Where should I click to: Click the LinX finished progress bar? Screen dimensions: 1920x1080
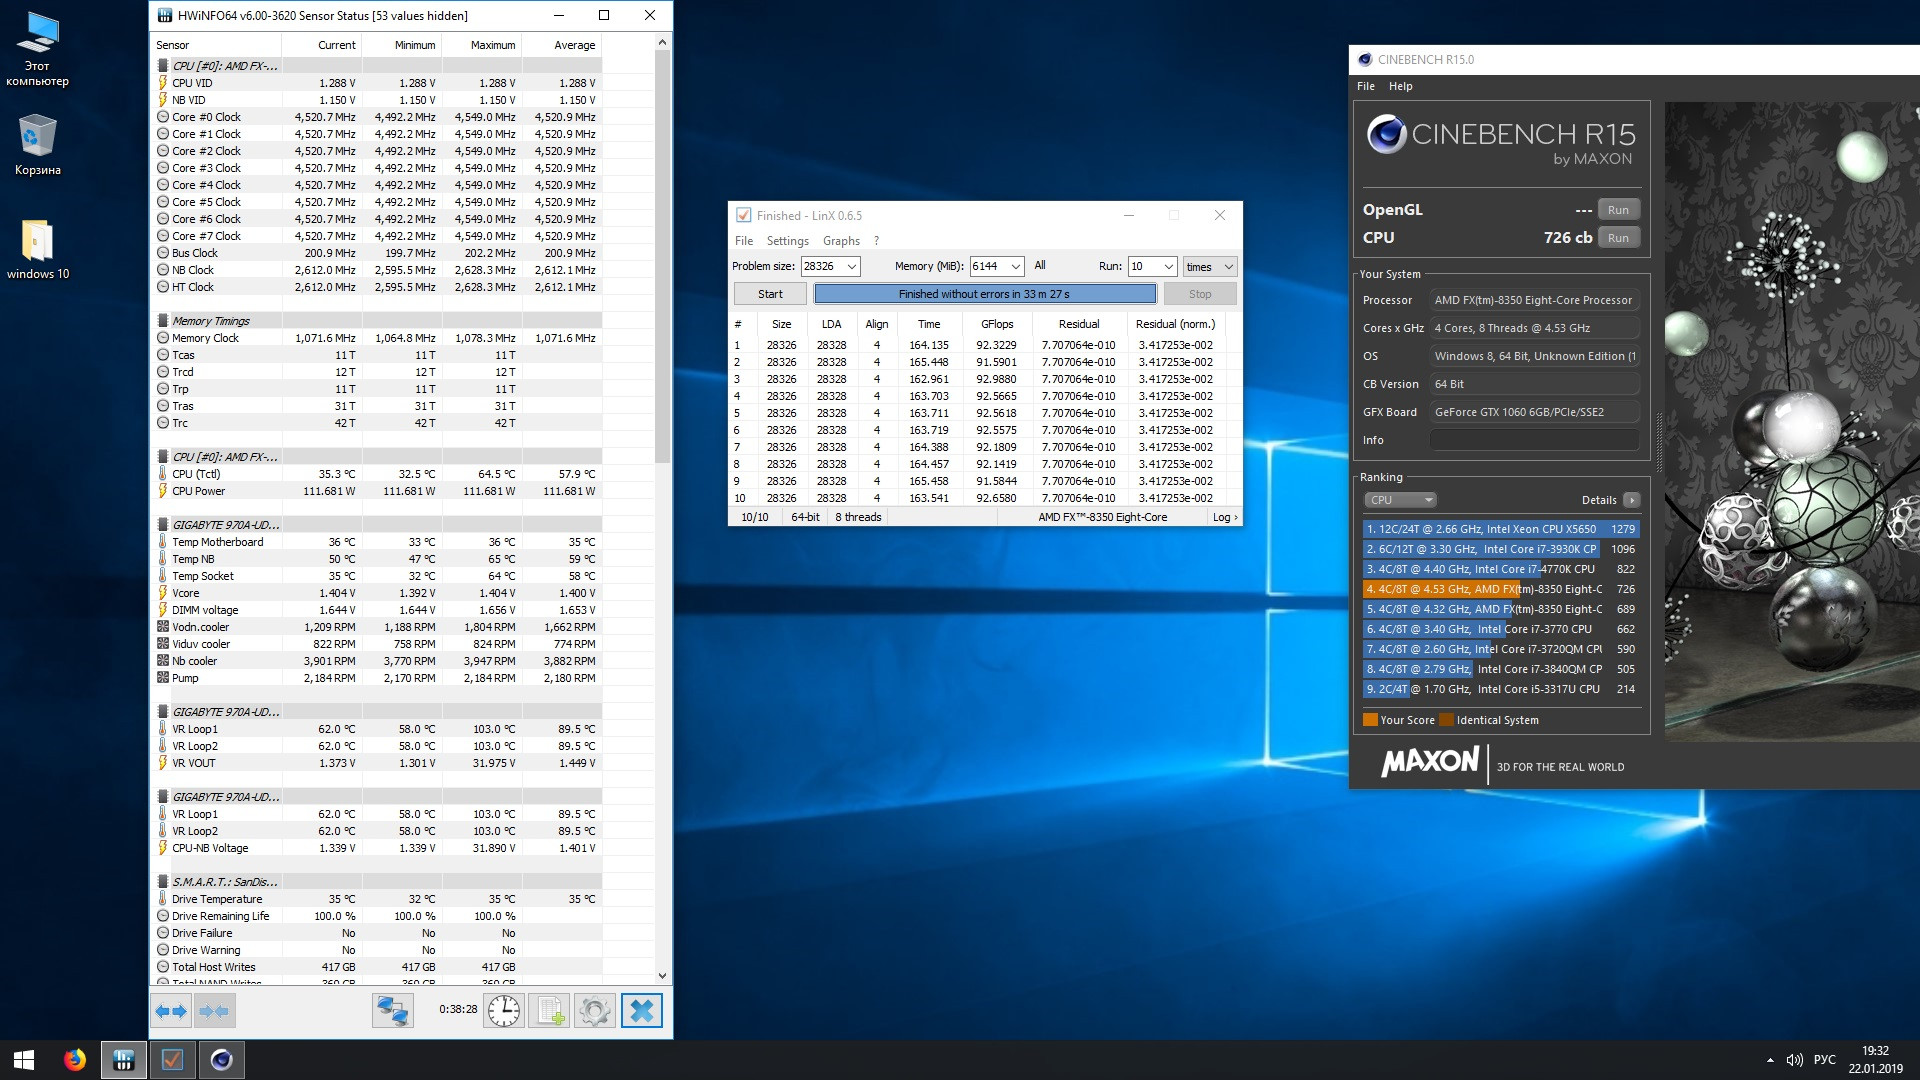984,294
